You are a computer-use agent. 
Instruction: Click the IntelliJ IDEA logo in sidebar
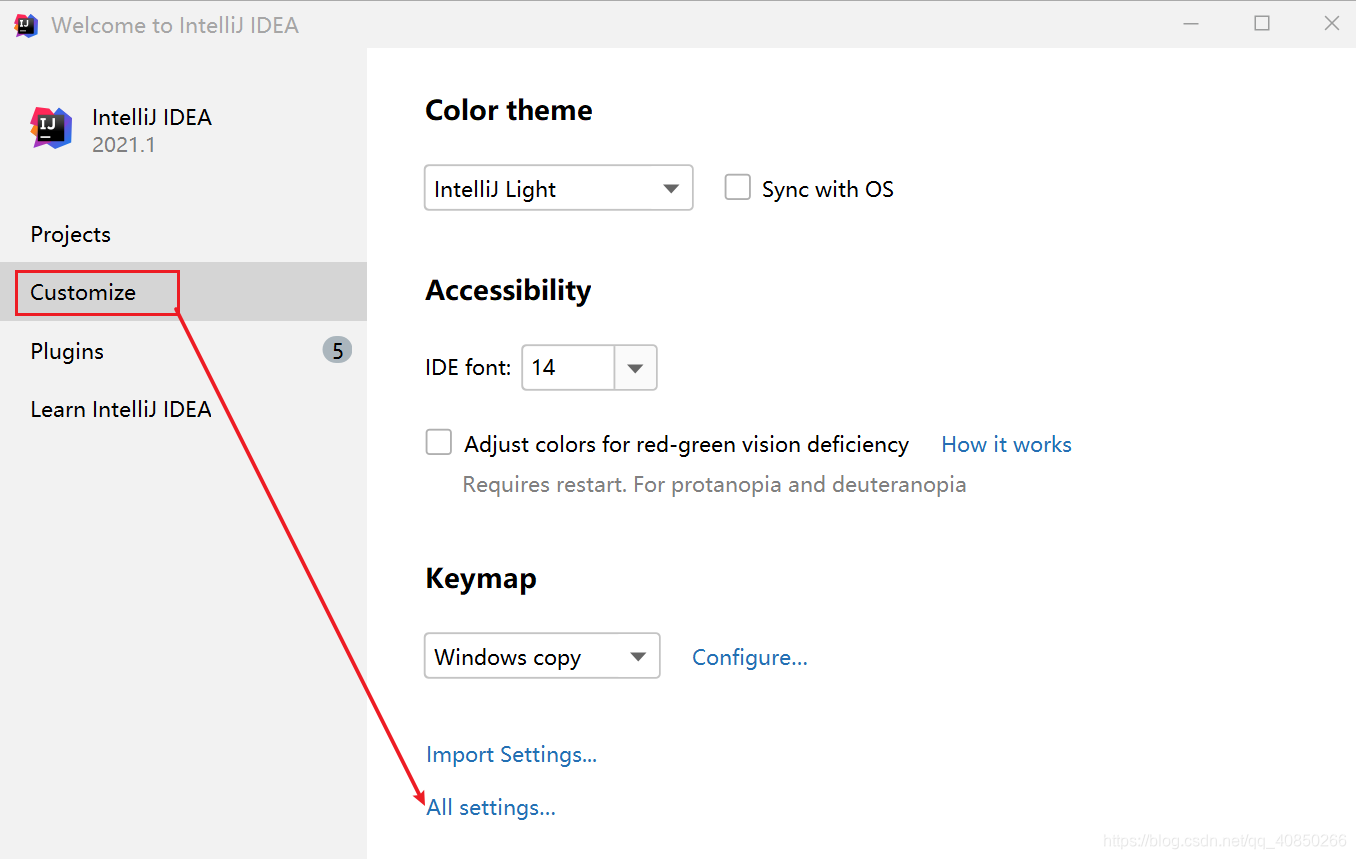tap(51, 128)
